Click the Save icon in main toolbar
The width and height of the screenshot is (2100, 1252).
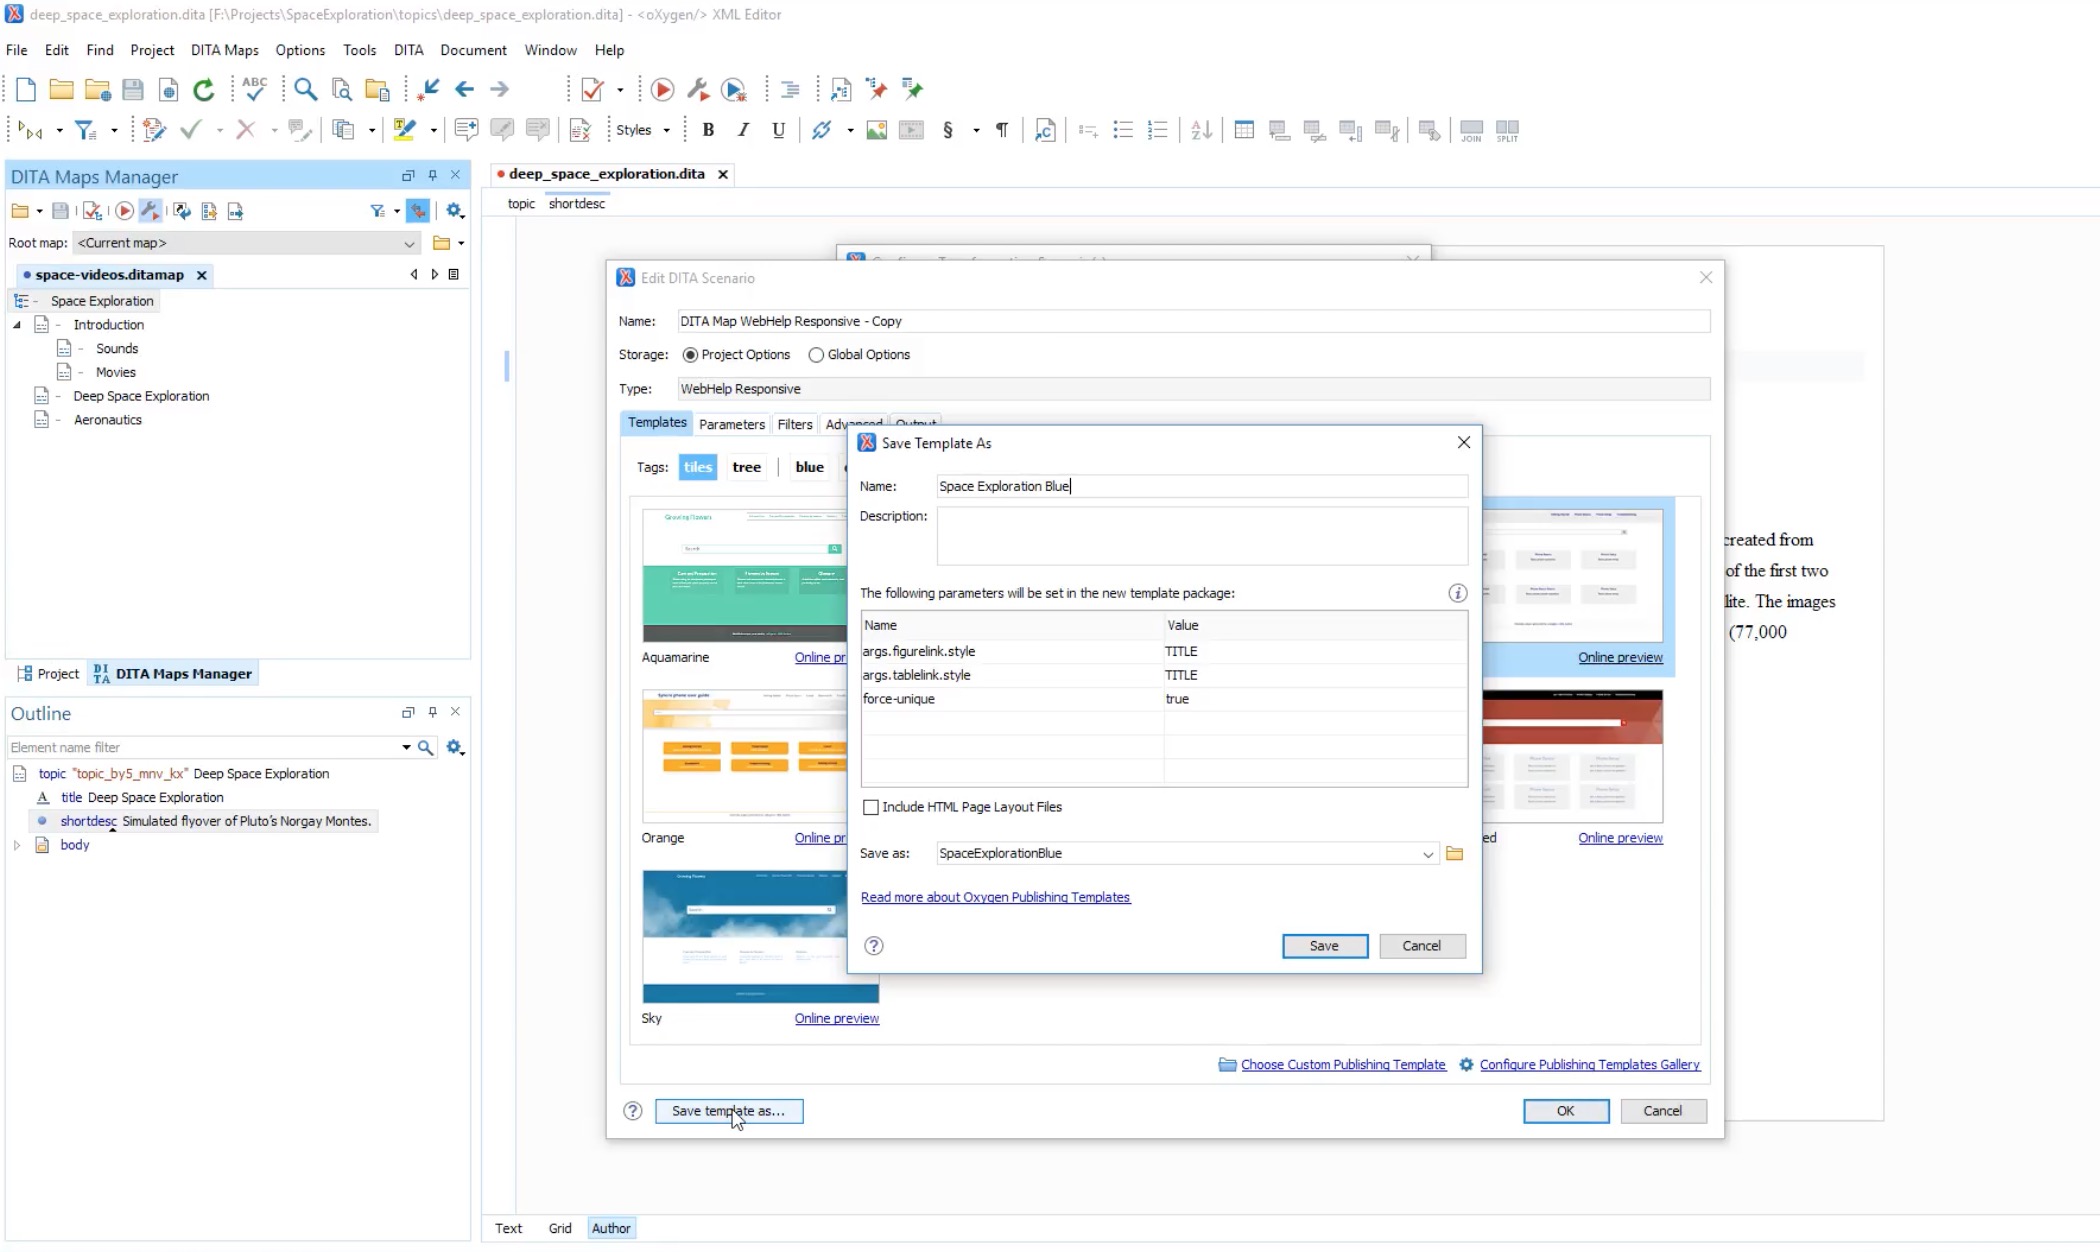tap(132, 90)
